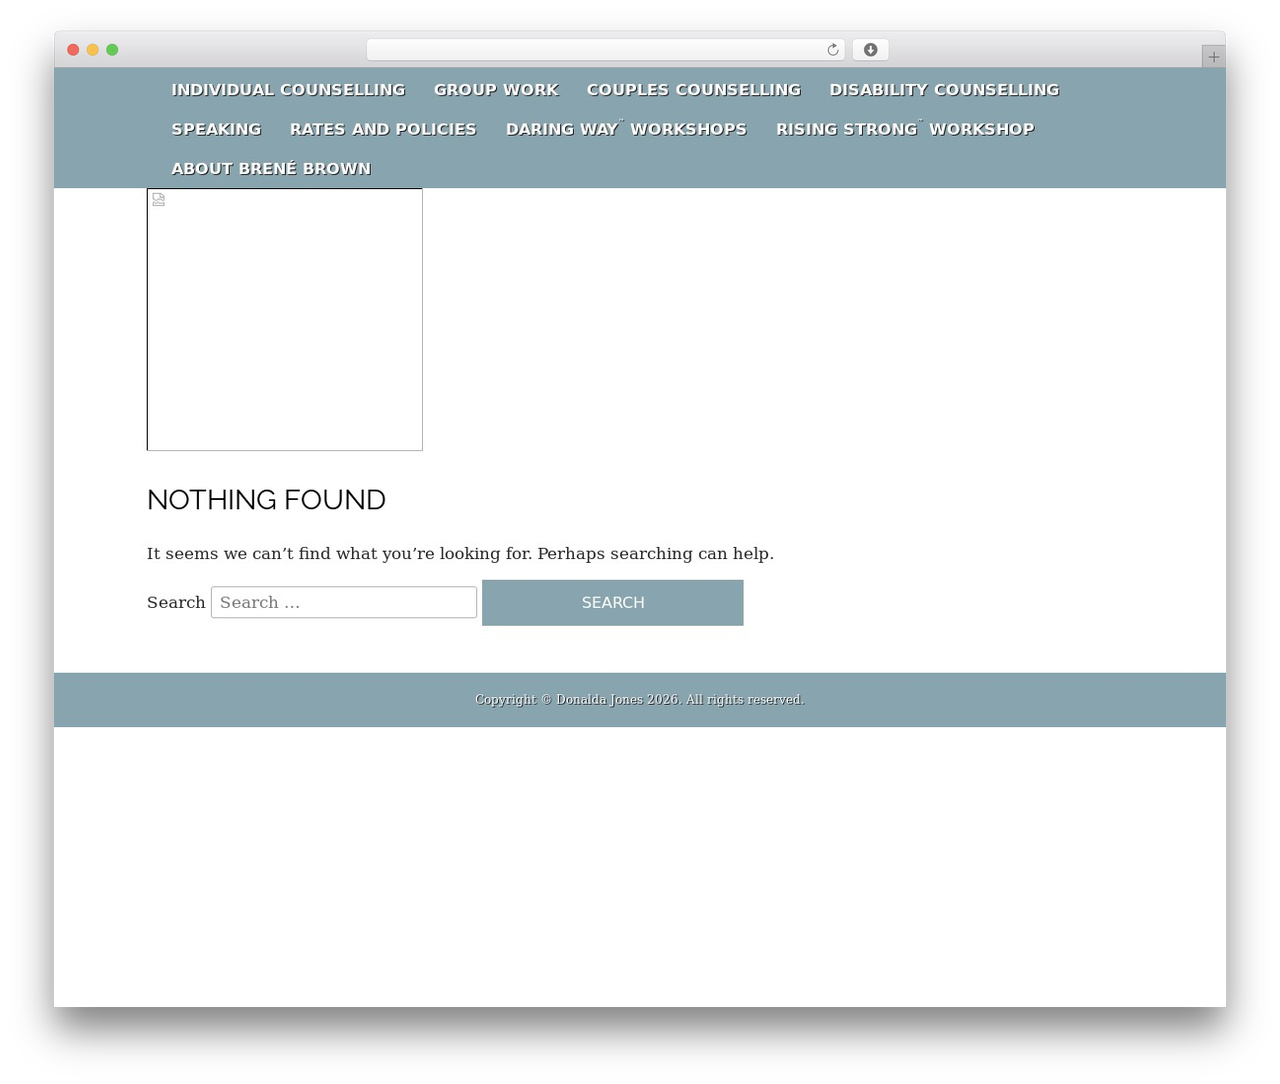
Task: View Rates and Policies
Action: 383,129
